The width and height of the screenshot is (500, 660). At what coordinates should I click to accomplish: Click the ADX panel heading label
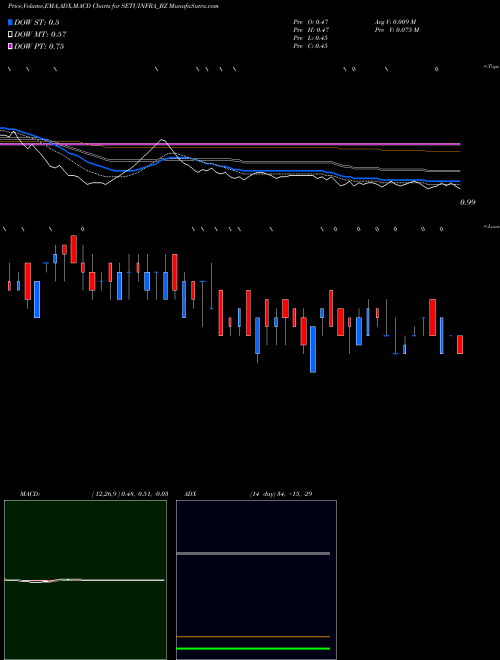(190, 494)
